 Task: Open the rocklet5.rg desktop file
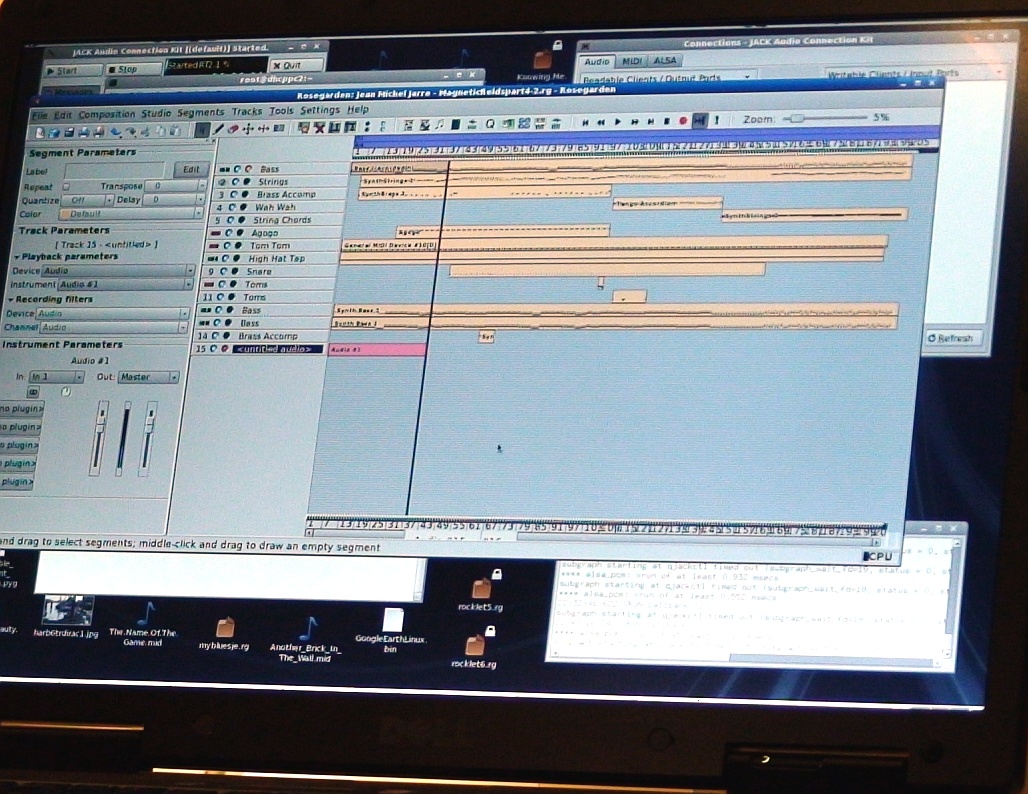click(481, 593)
